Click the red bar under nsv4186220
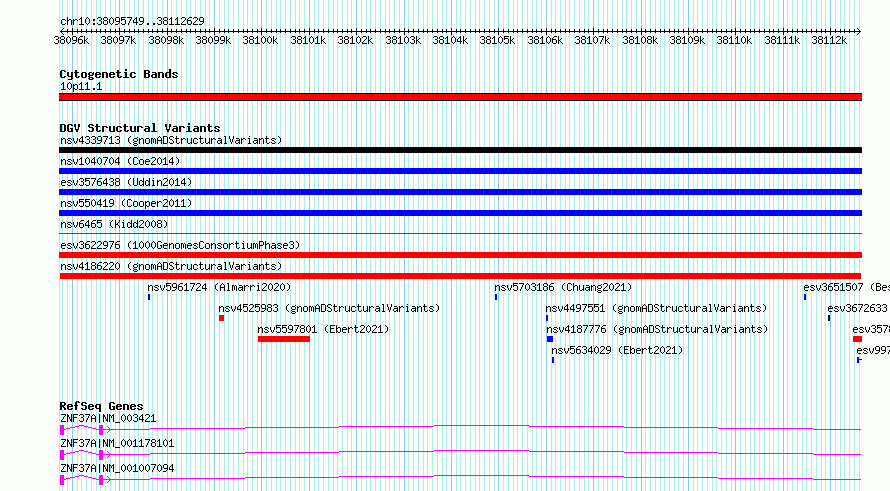 [x=460, y=276]
